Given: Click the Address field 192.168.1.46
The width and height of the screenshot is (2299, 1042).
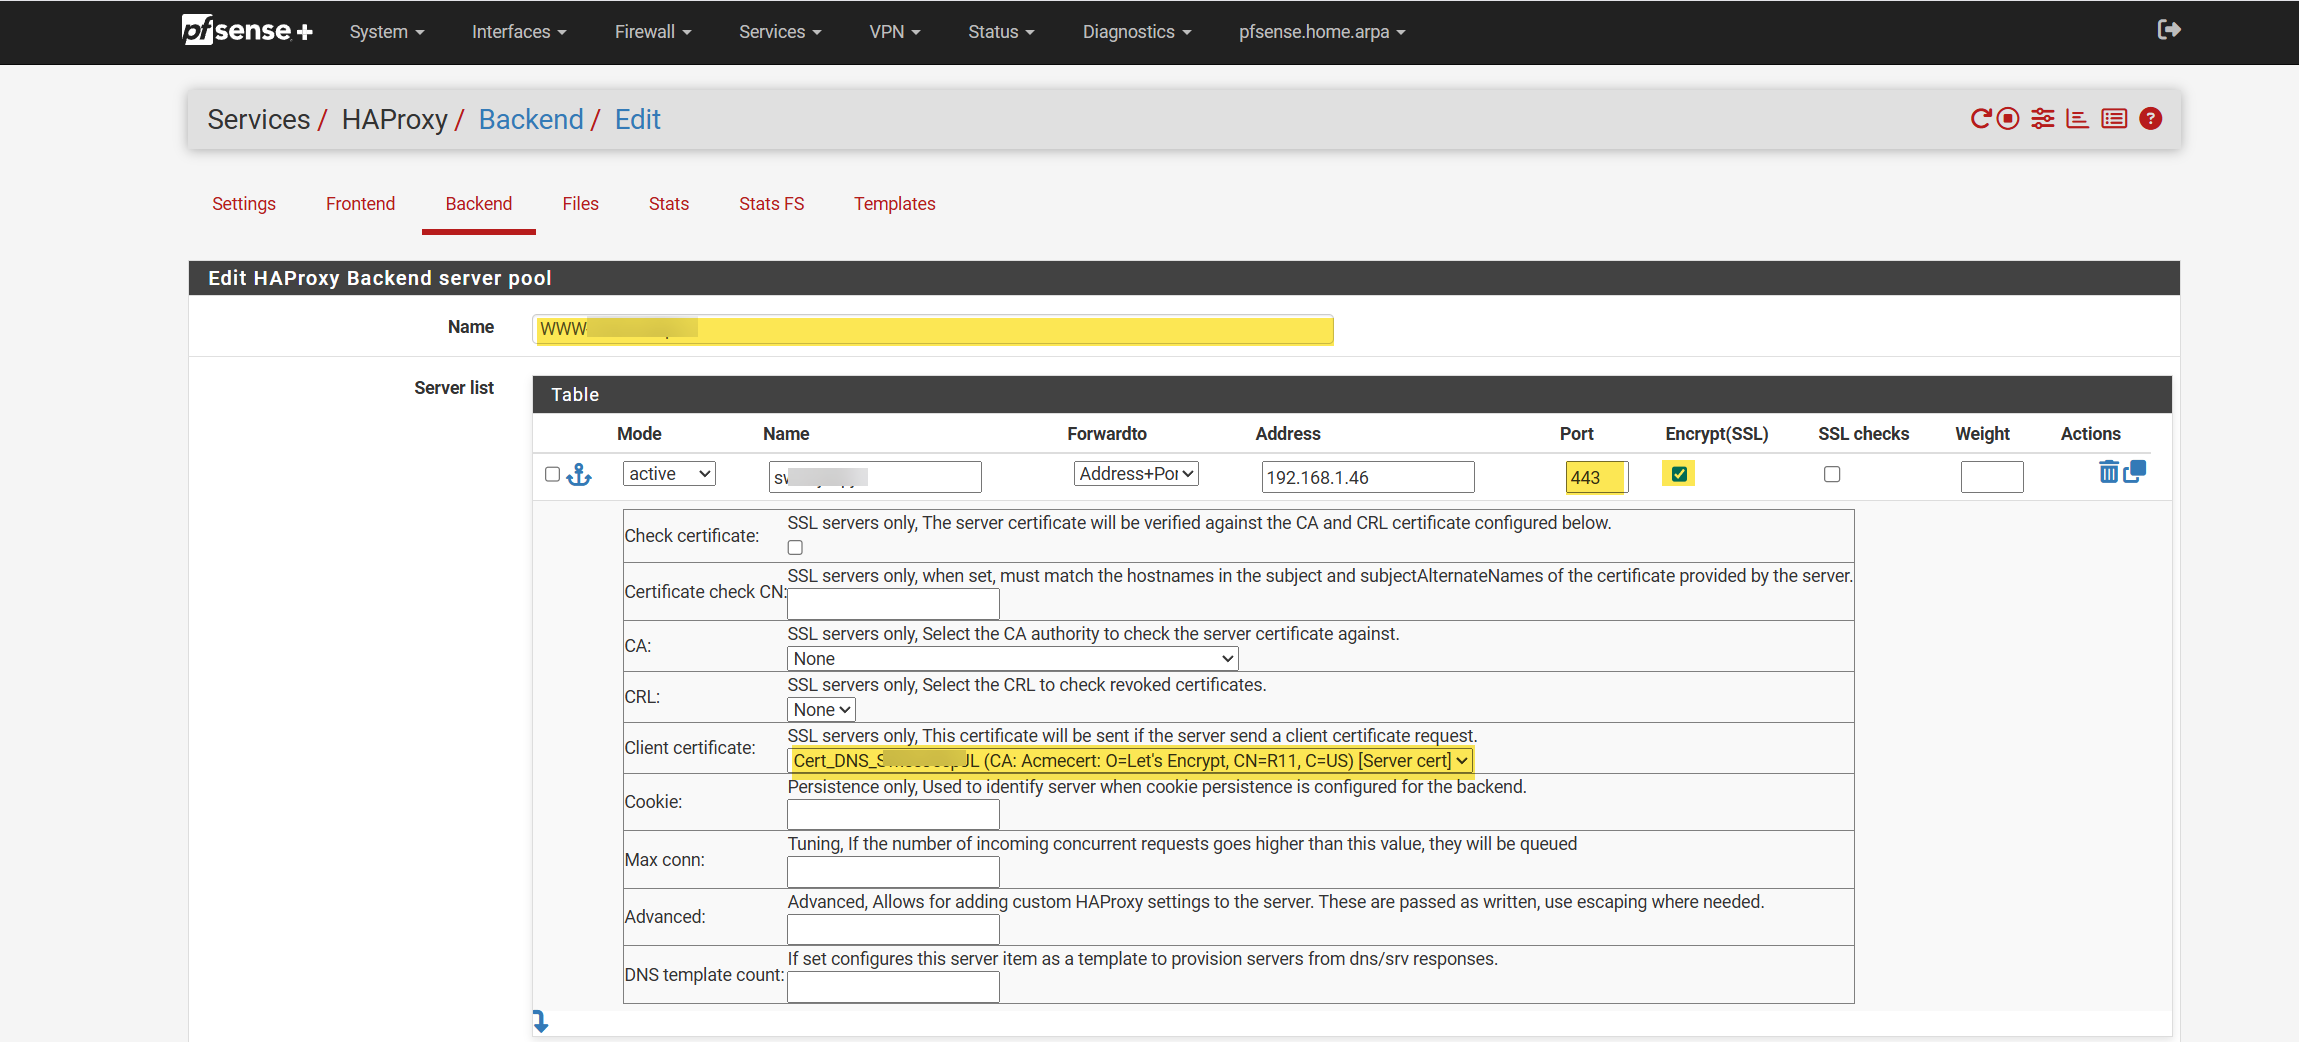Looking at the screenshot, I should click(x=1368, y=477).
